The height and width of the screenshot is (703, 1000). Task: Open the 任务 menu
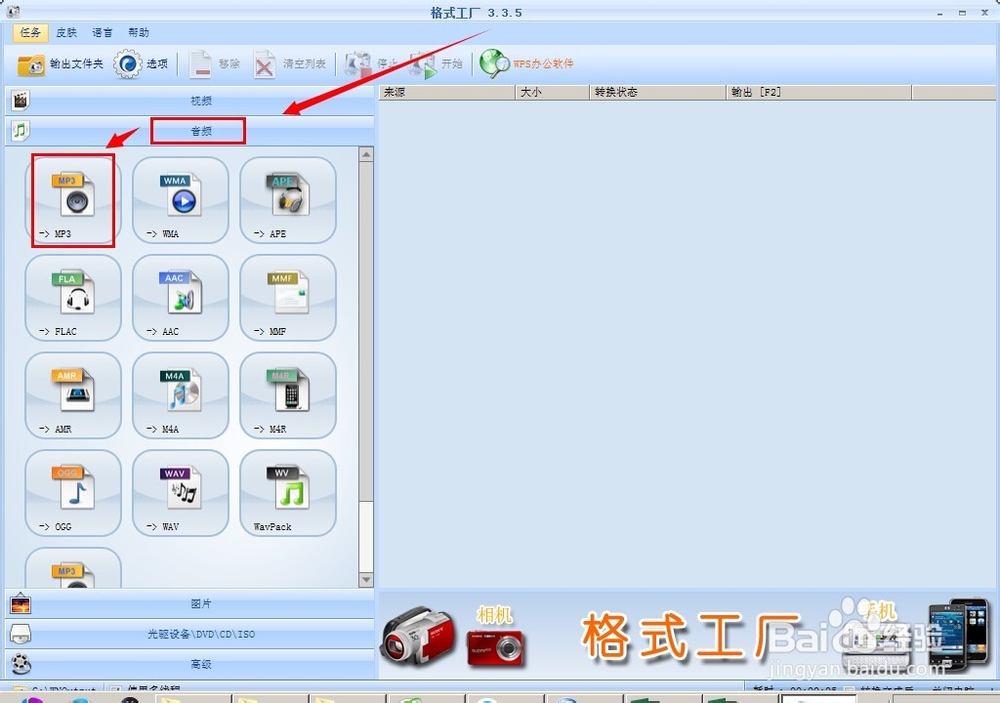(29, 32)
